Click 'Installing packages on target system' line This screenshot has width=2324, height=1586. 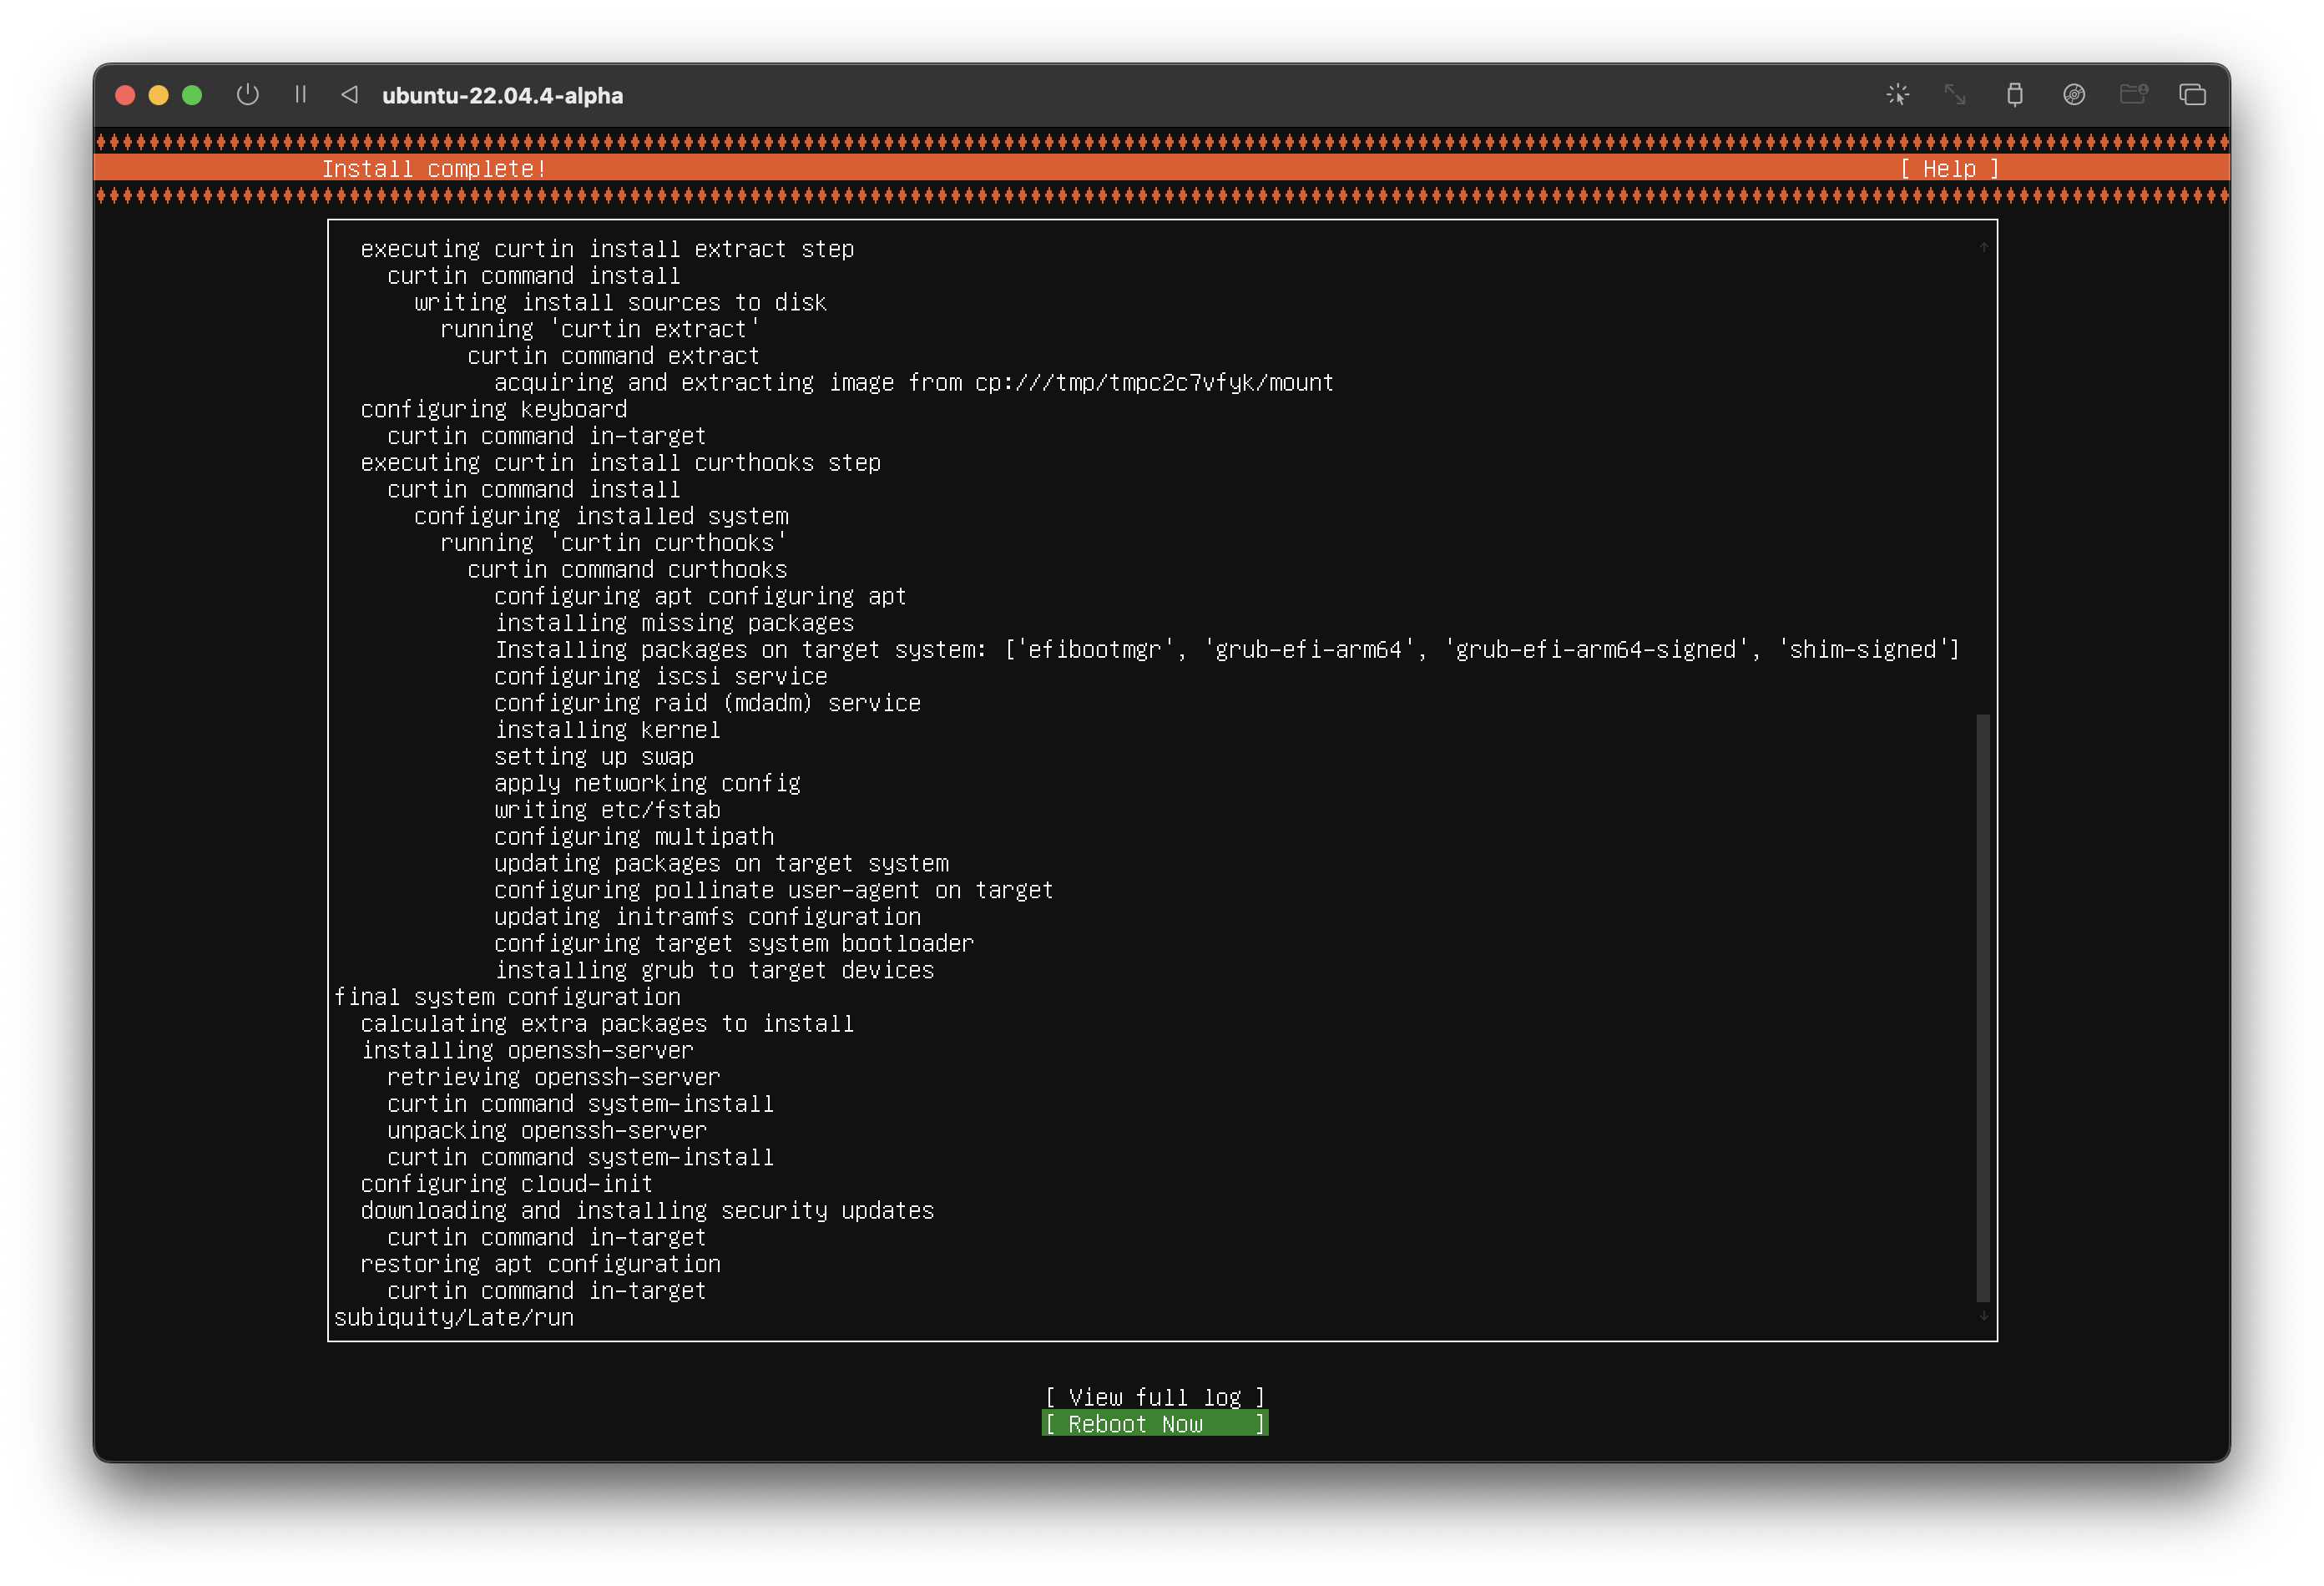[1227, 650]
